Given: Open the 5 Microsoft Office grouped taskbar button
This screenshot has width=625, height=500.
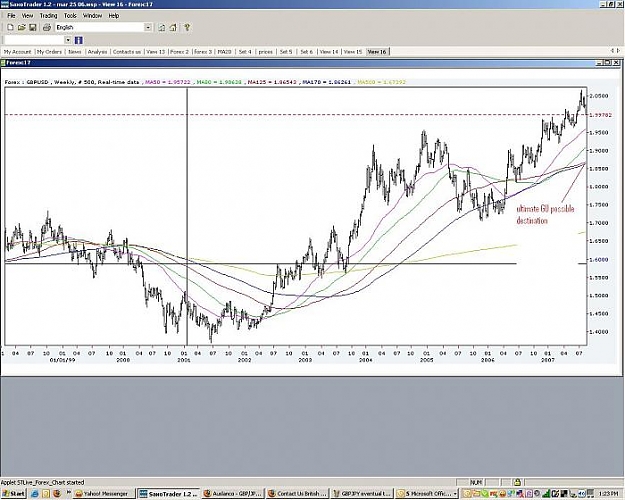Looking at the screenshot, I should click(426, 494).
